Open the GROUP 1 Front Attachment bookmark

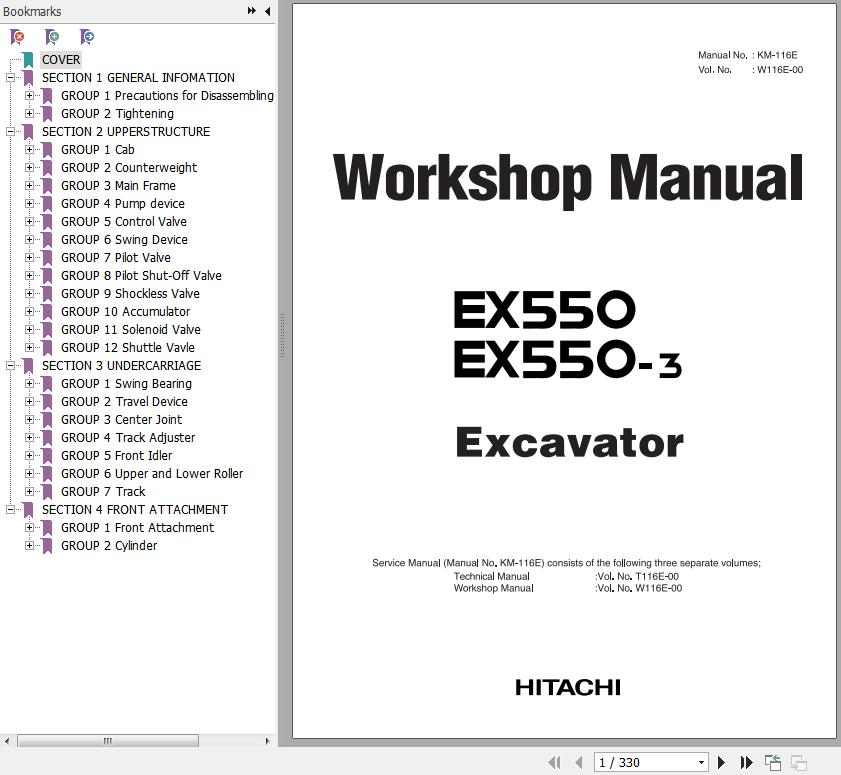137,528
